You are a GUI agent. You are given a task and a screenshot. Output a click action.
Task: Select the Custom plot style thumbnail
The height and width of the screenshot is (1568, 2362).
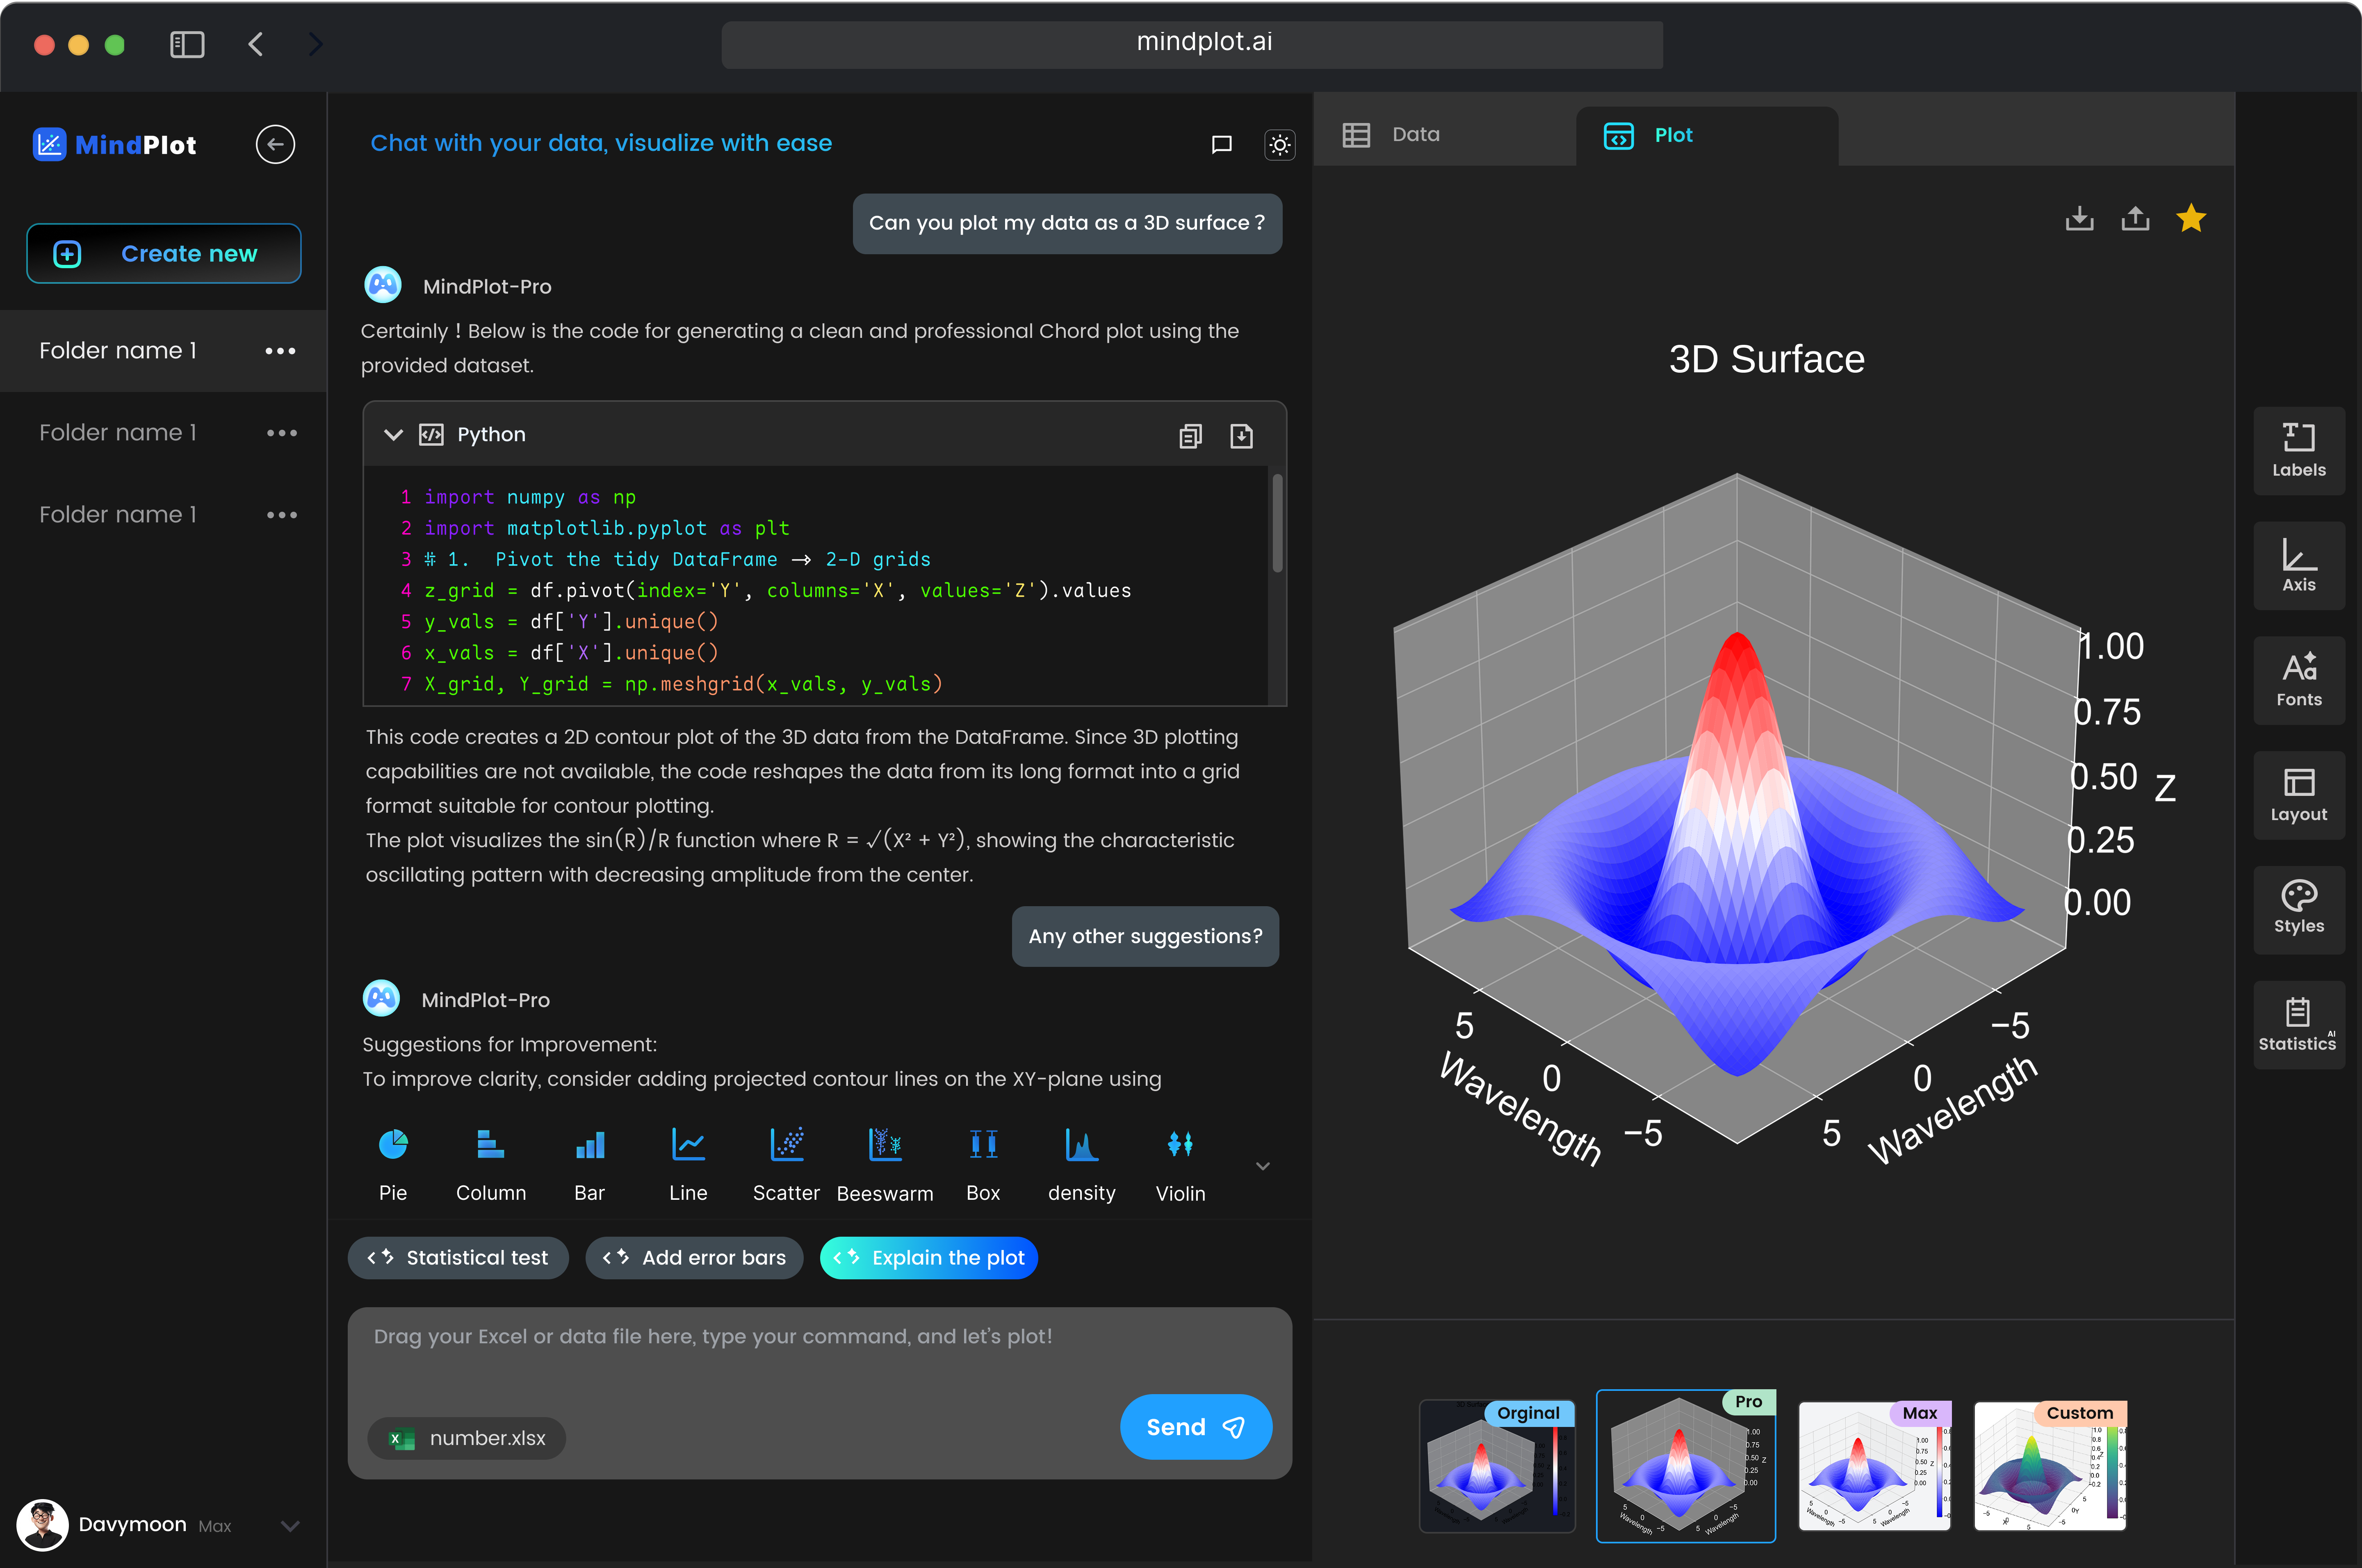coord(2049,1467)
